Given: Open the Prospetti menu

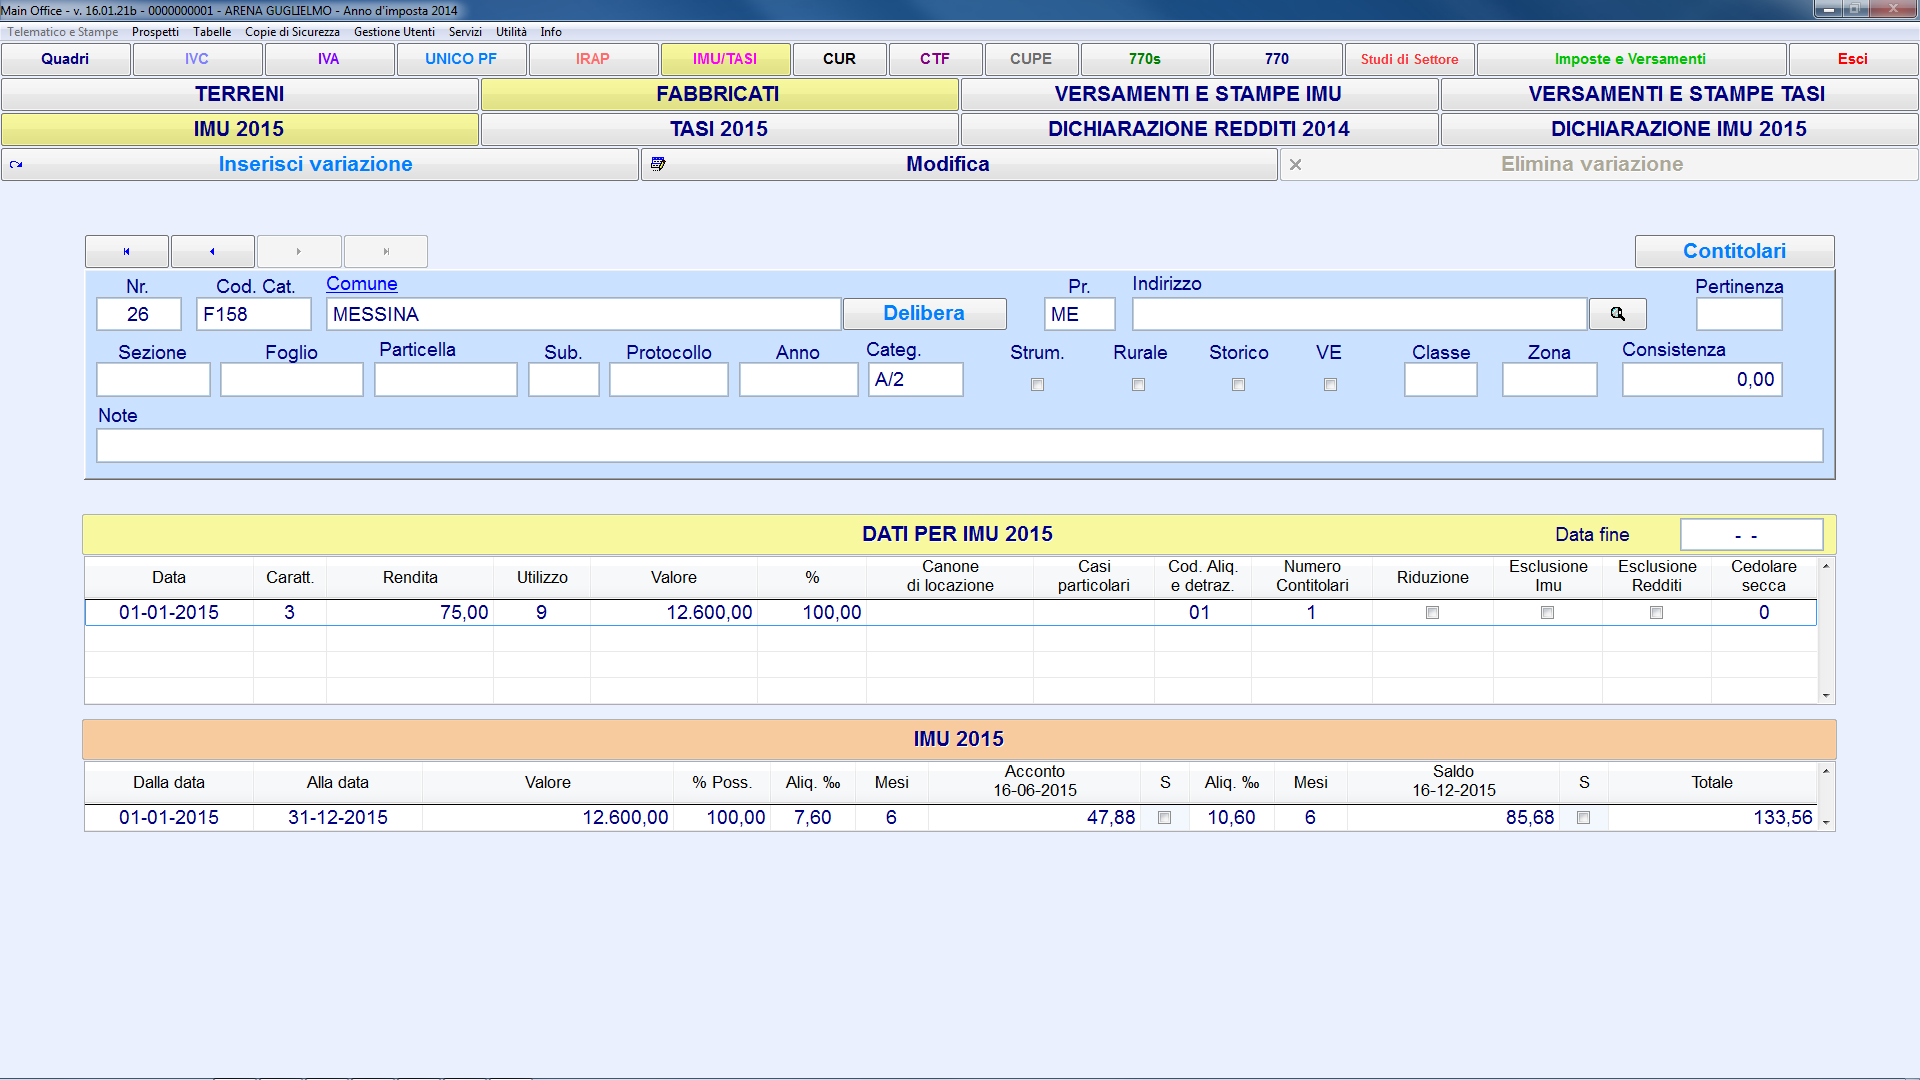Looking at the screenshot, I should click(x=155, y=32).
